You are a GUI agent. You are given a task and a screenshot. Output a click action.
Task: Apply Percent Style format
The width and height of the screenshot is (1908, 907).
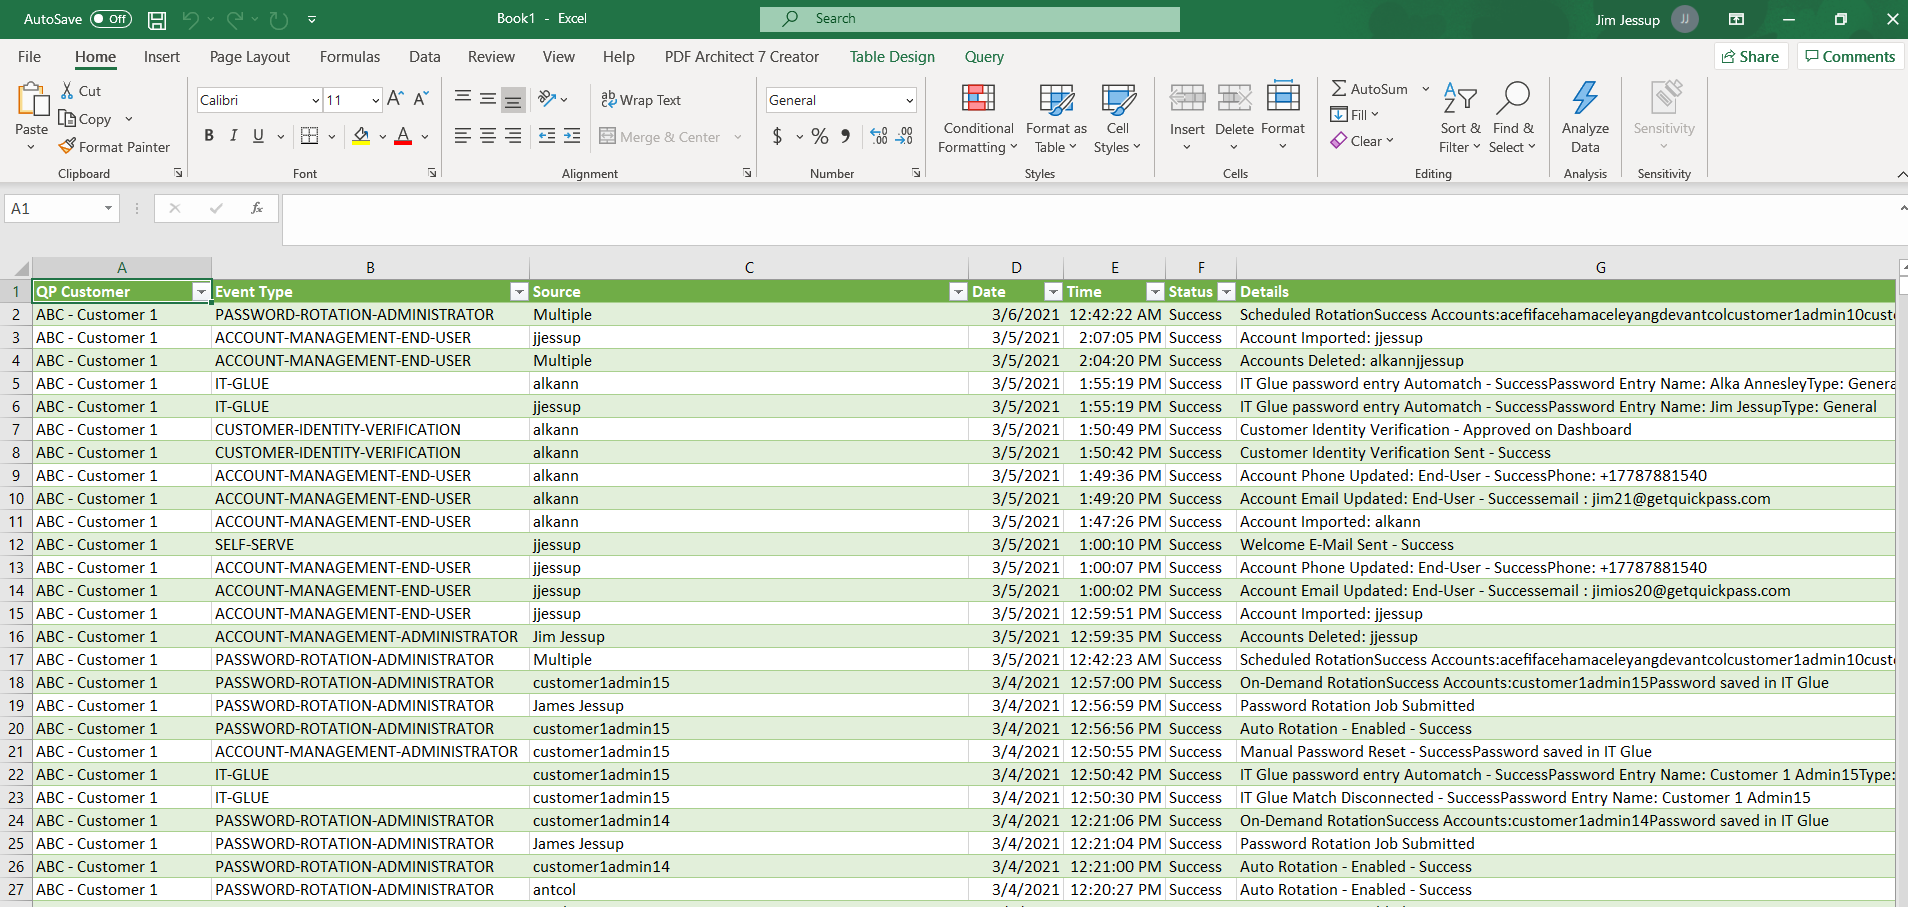click(x=820, y=136)
